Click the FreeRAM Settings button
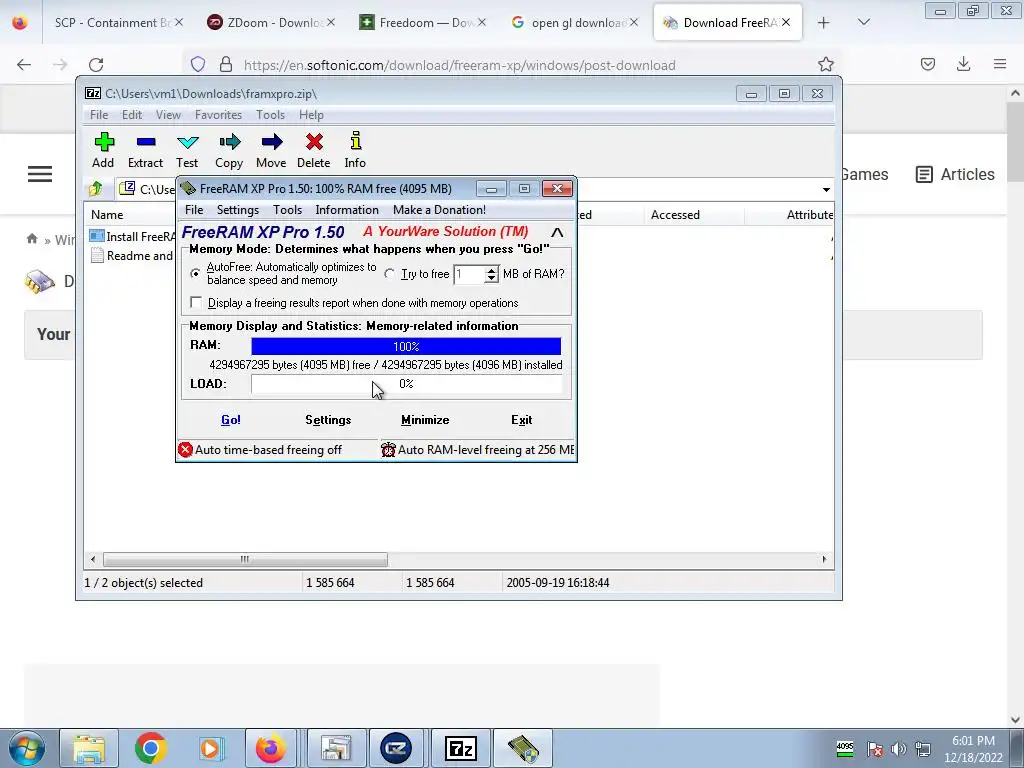This screenshot has height=768, width=1024. [328, 420]
